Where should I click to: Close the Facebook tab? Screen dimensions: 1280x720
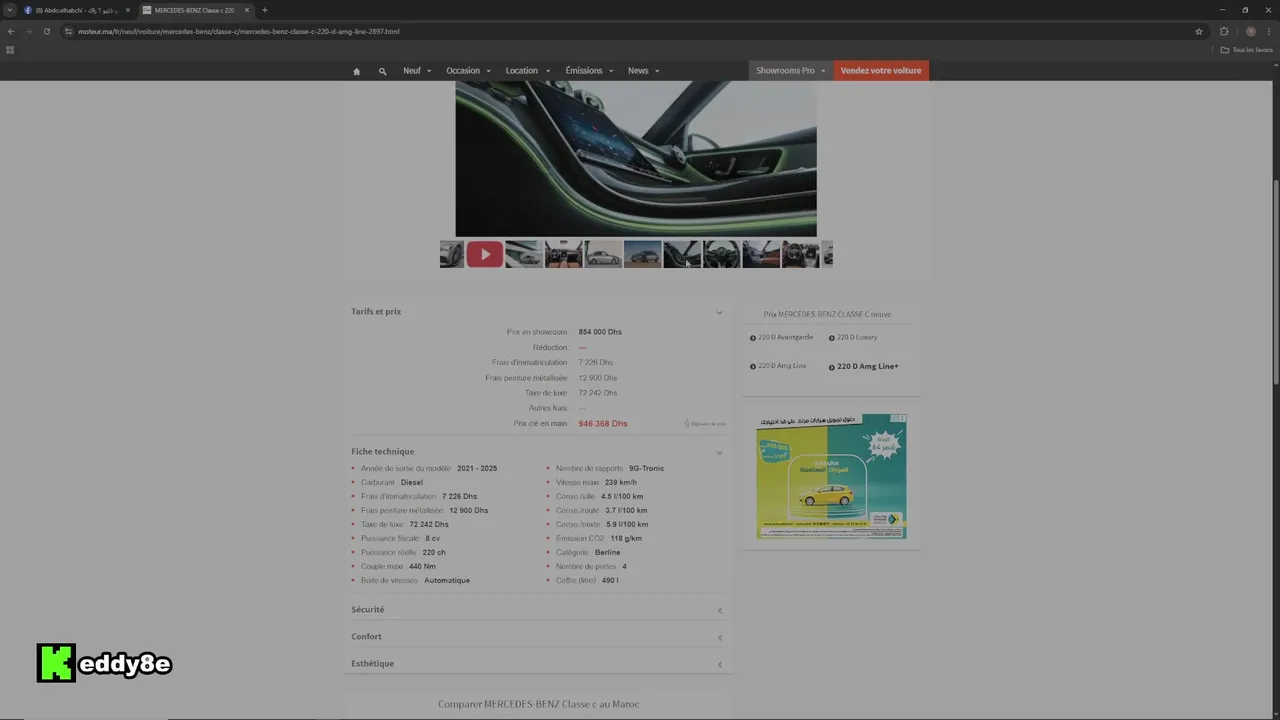(x=127, y=10)
